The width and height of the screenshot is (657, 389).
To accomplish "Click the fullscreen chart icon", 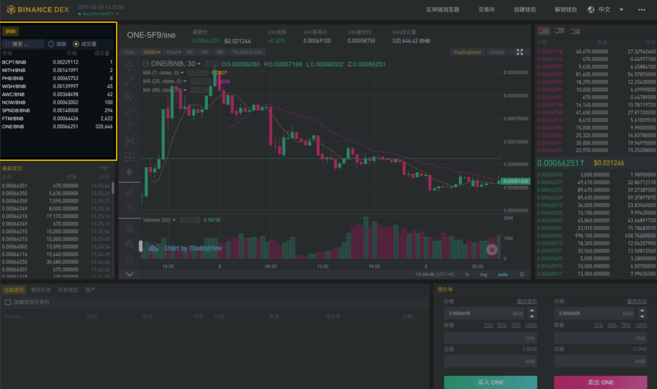I will tap(520, 52).
